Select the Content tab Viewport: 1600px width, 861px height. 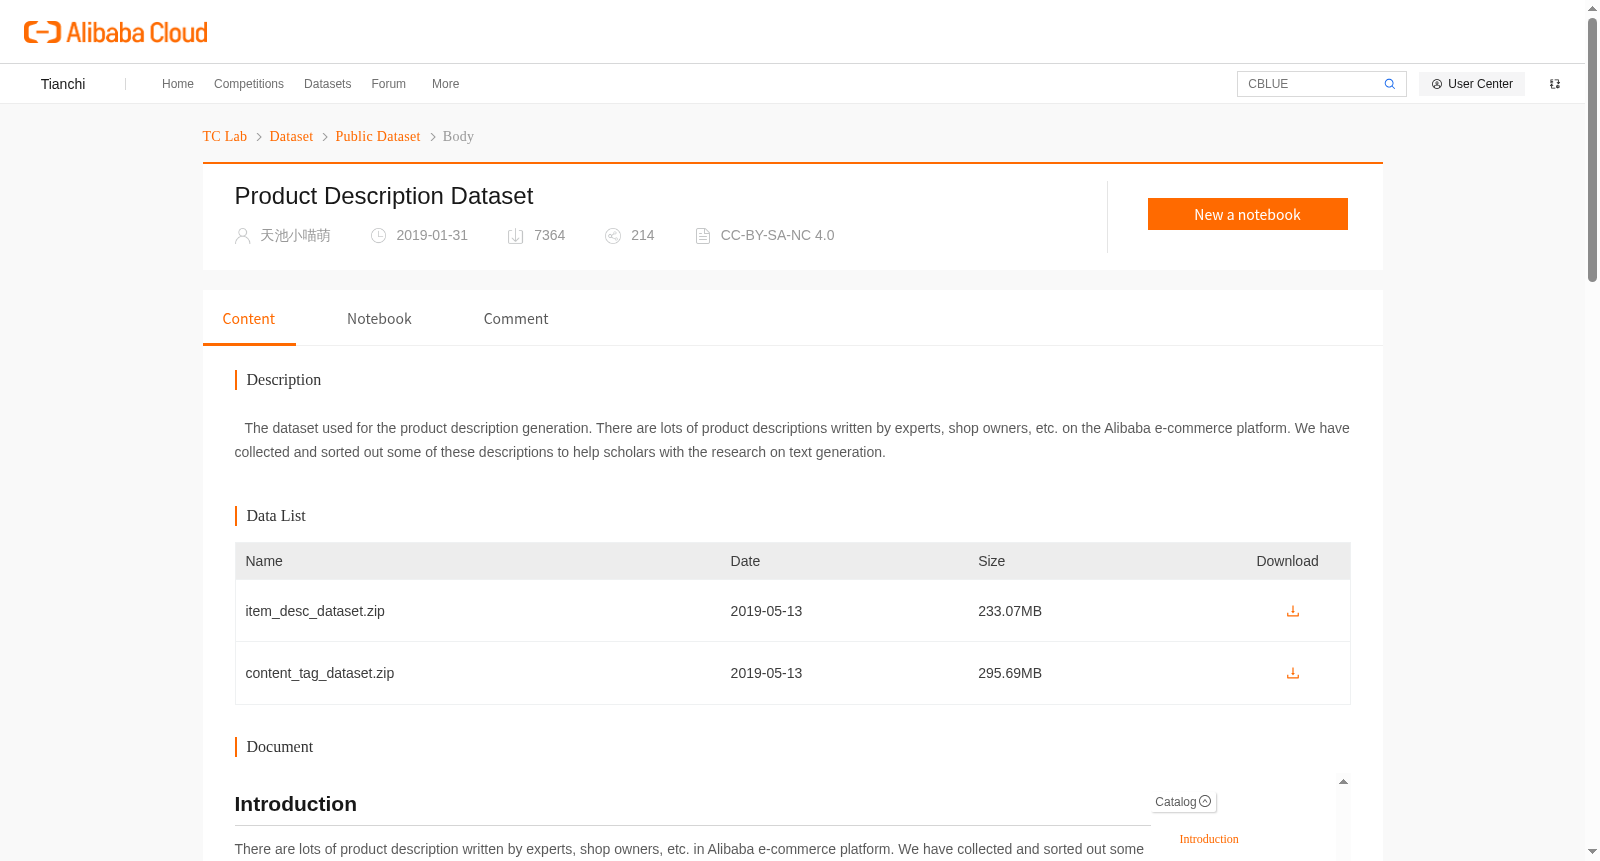click(249, 319)
